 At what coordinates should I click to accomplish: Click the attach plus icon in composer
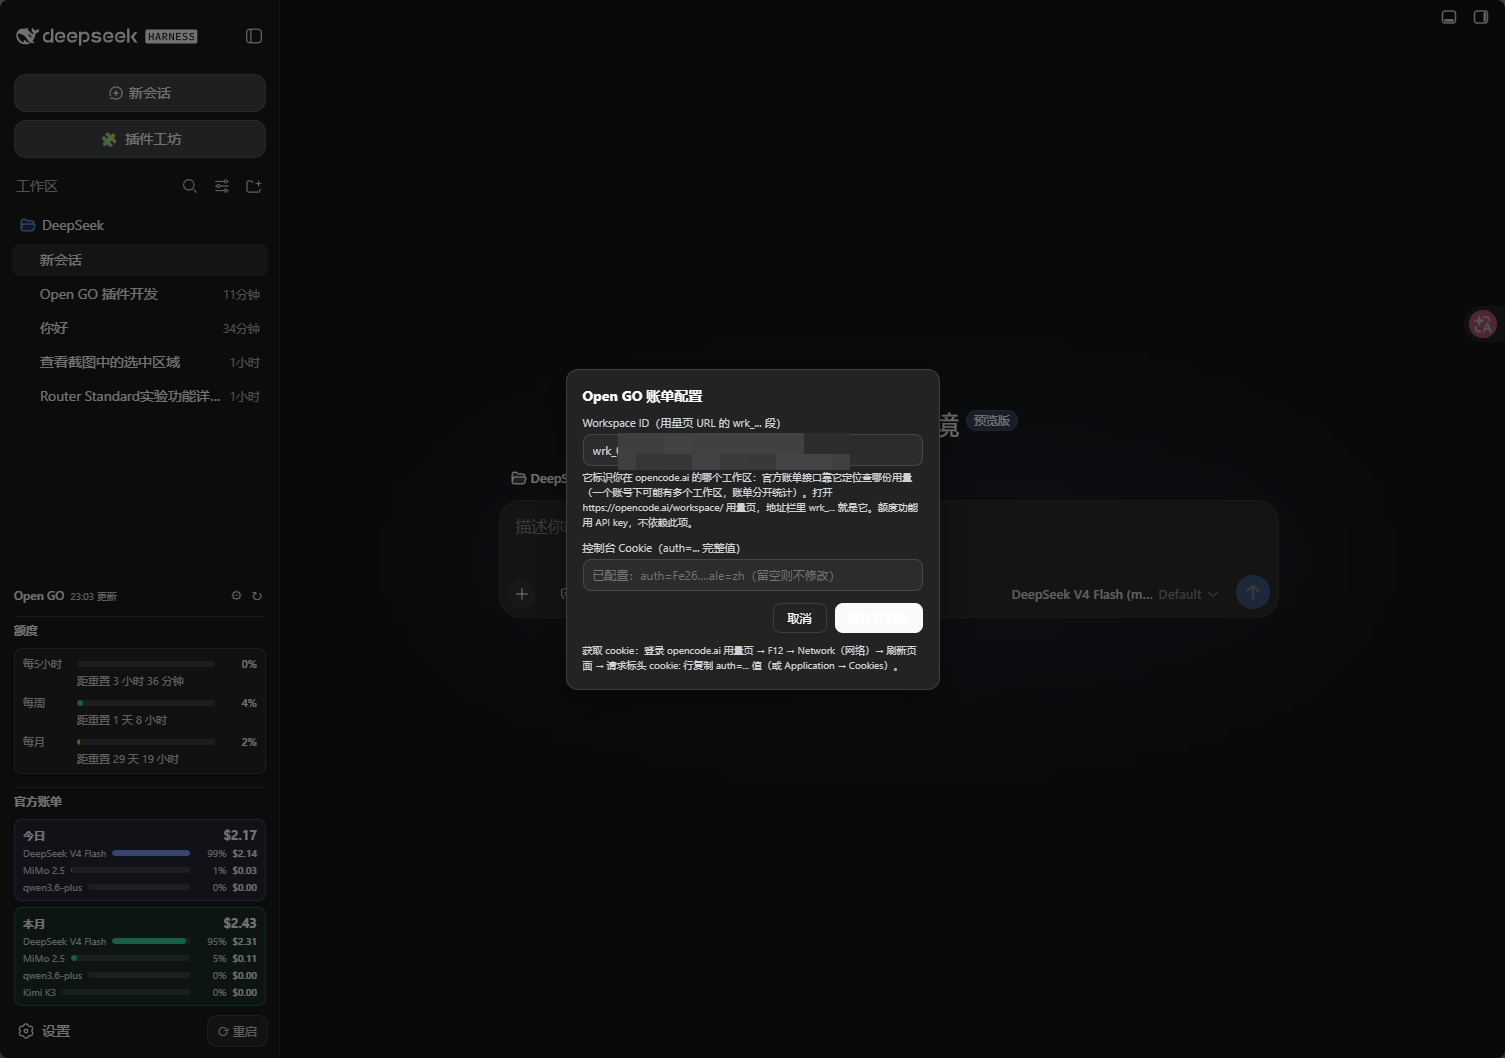[x=522, y=594]
